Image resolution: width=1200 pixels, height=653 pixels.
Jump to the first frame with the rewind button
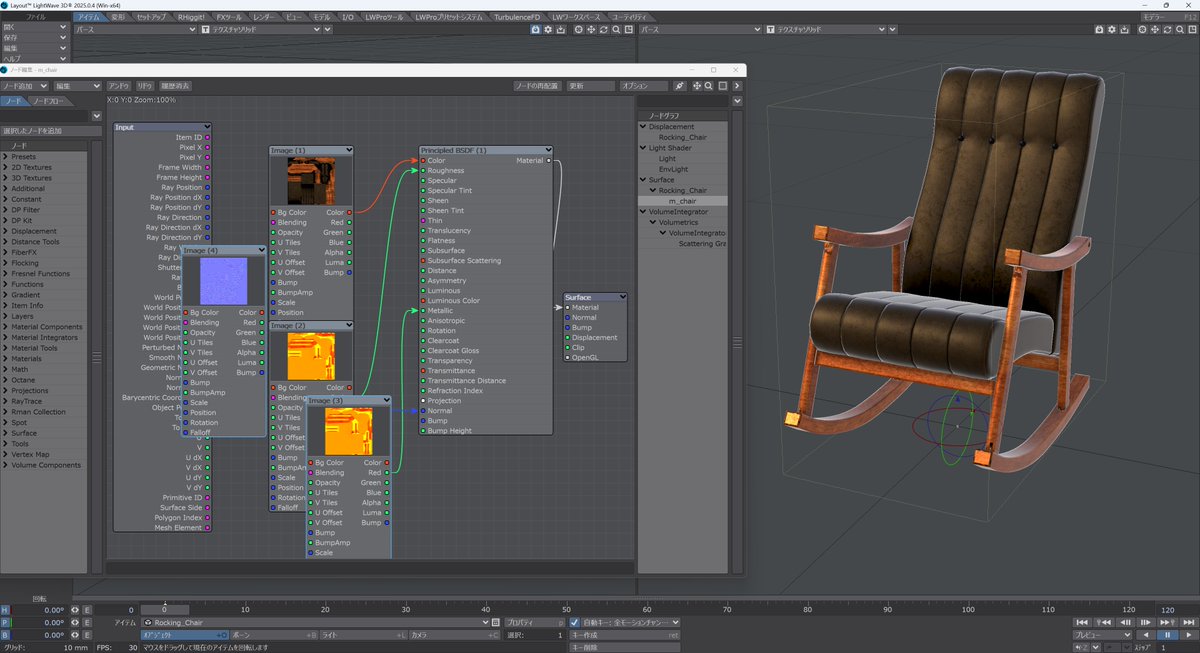(x=1083, y=622)
